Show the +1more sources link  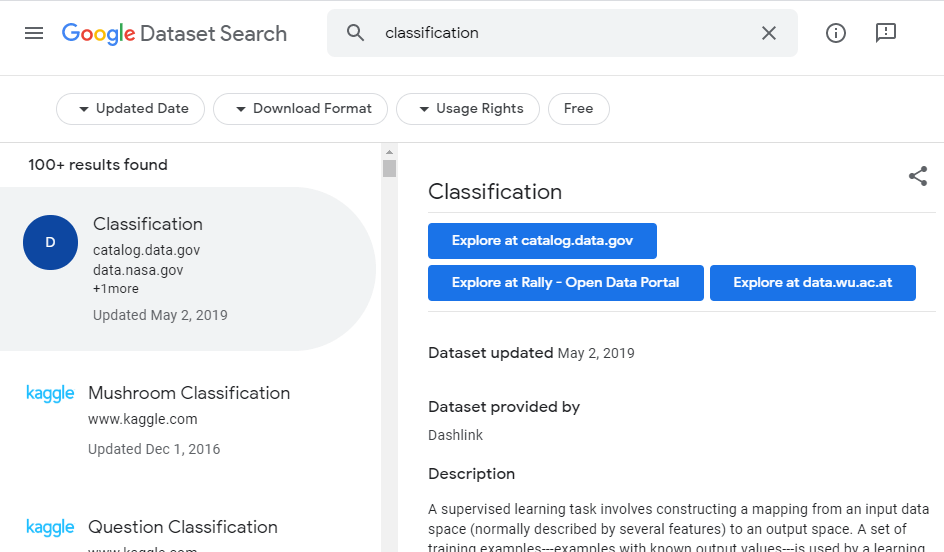116,289
